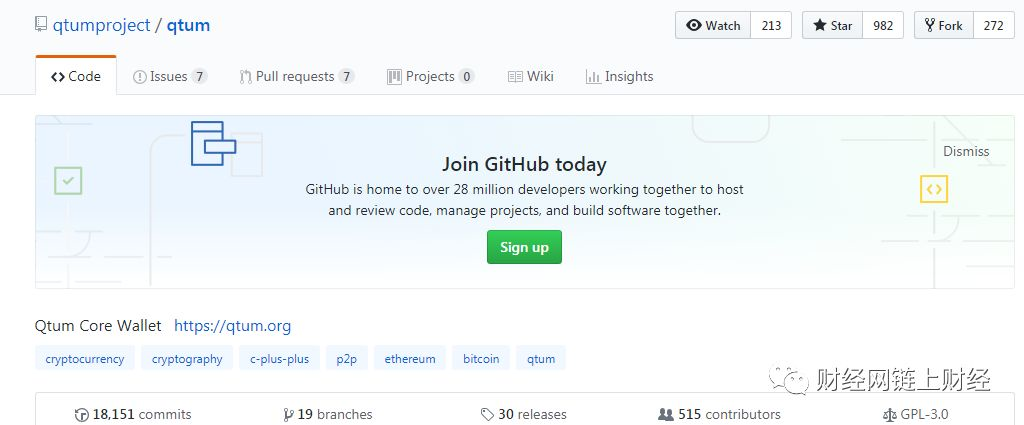
Task: Open the 30 releases page
Action: click(524, 414)
